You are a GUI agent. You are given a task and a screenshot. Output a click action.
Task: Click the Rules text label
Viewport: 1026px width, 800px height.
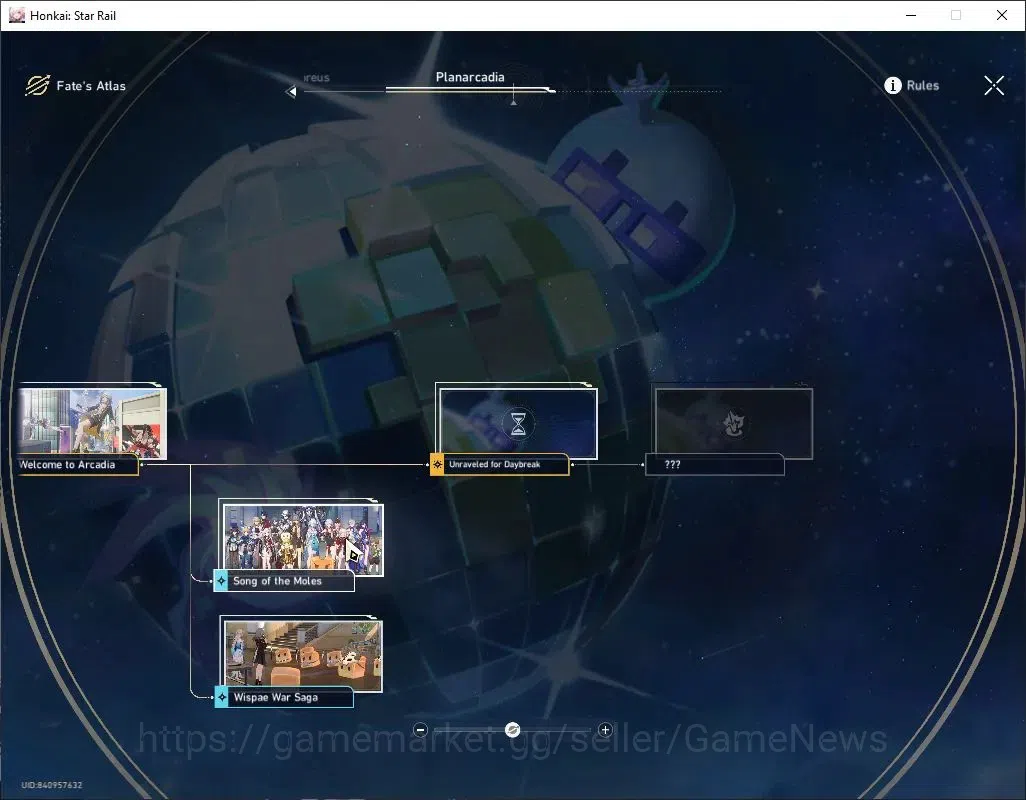tap(923, 86)
